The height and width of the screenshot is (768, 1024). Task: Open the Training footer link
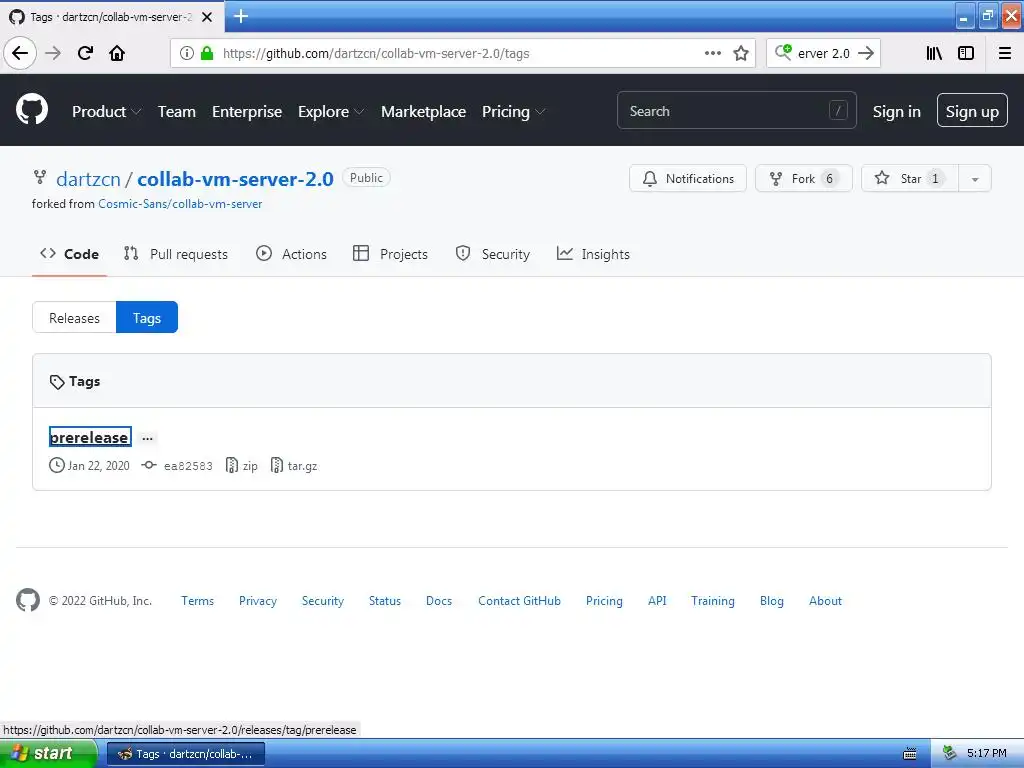click(x=712, y=601)
